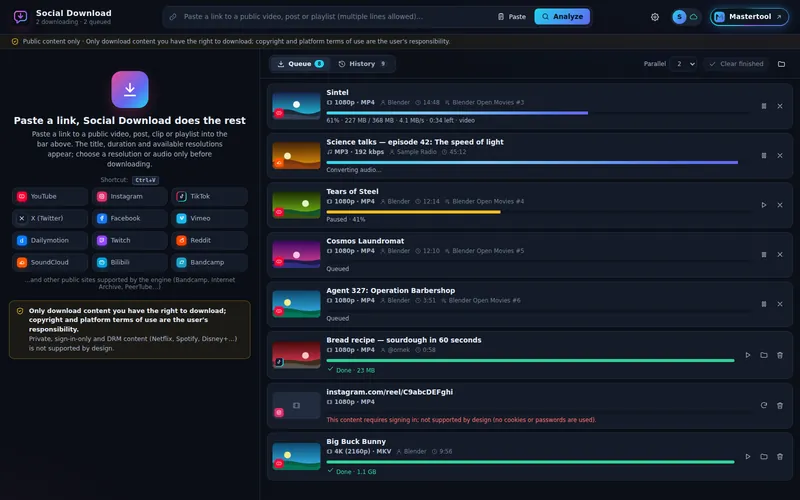Pause the Sintel download
The height and width of the screenshot is (500, 800).
(x=764, y=106)
